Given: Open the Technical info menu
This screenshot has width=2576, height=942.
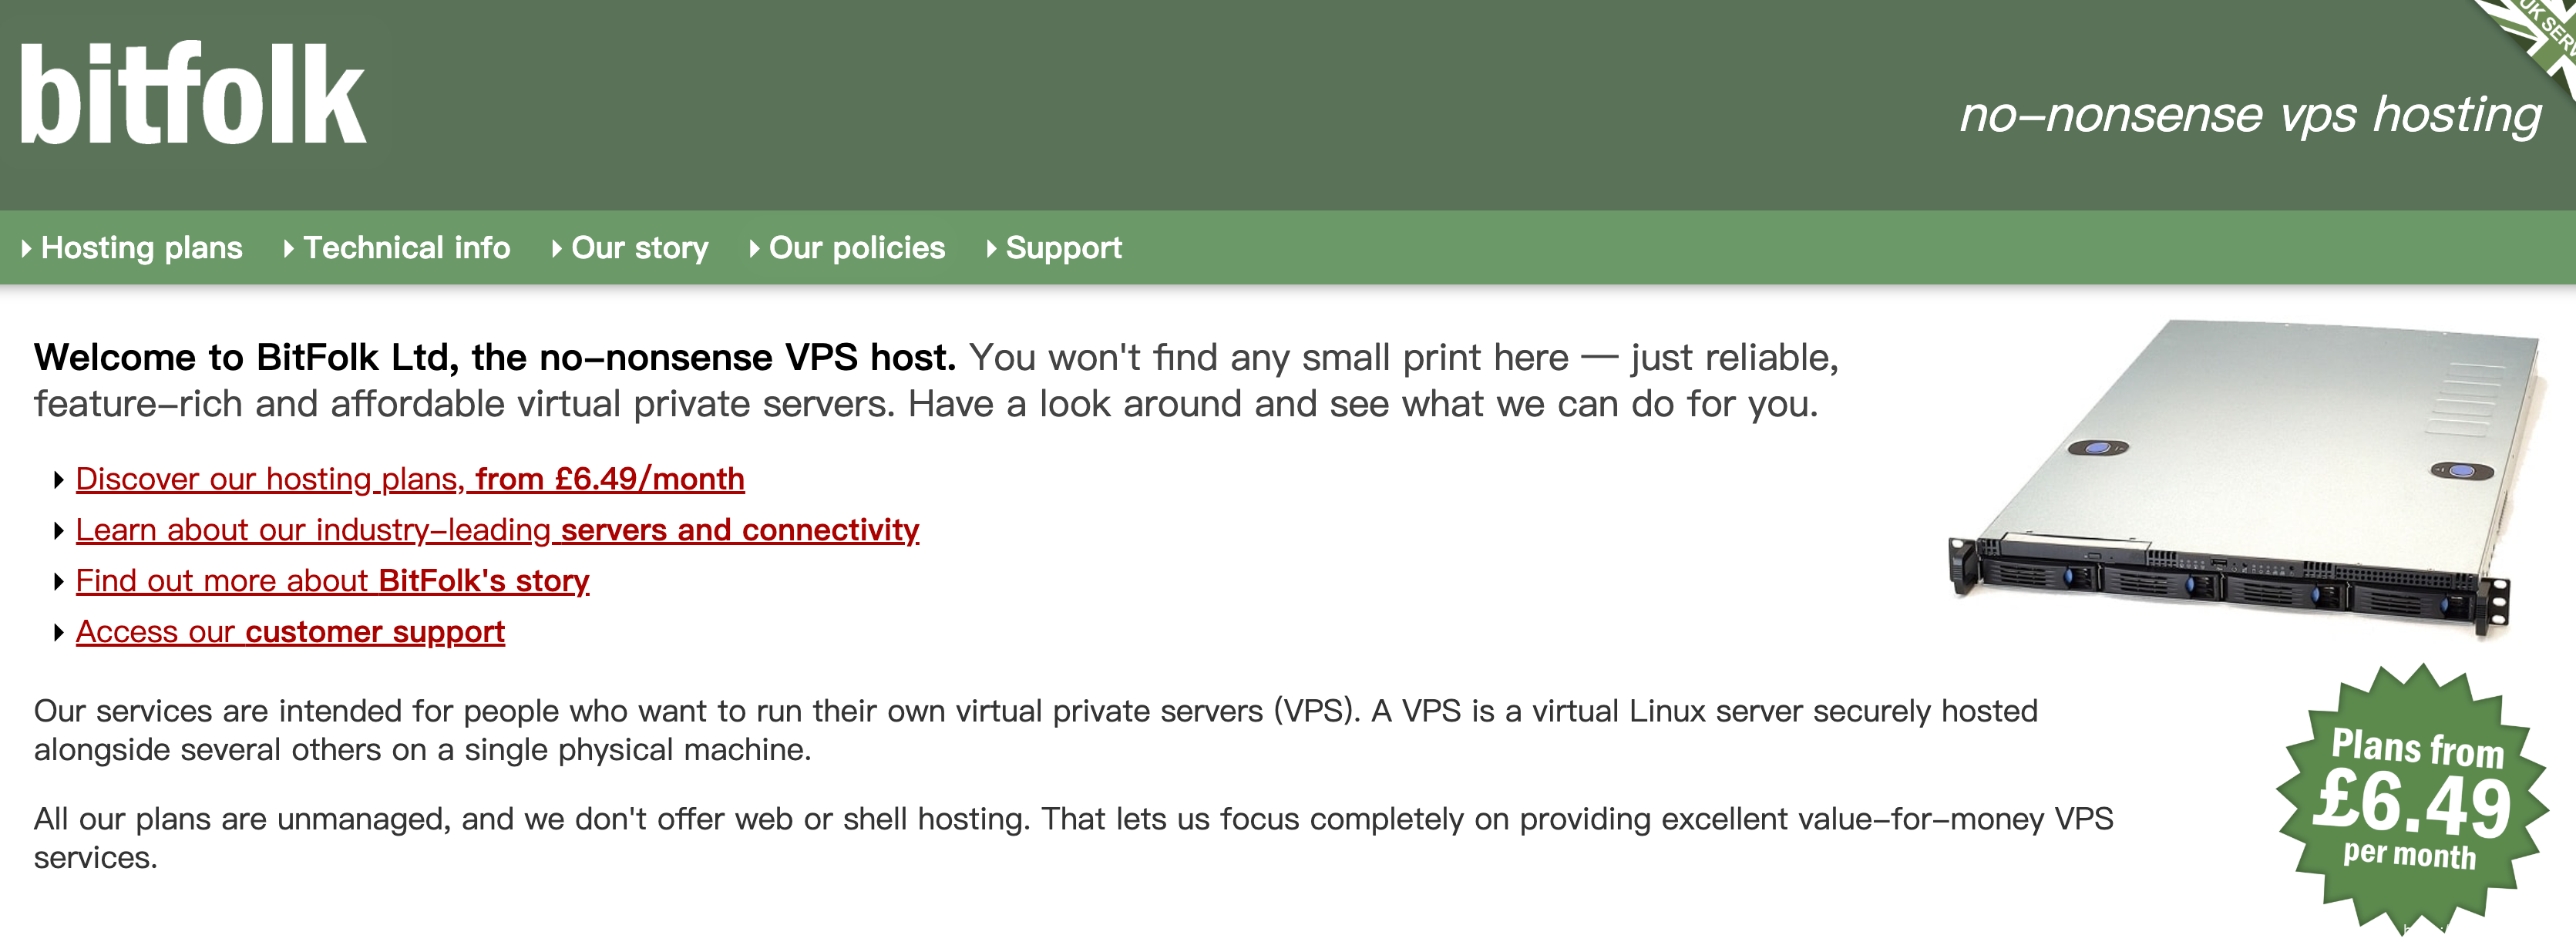Looking at the screenshot, I should click(x=406, y=248).
